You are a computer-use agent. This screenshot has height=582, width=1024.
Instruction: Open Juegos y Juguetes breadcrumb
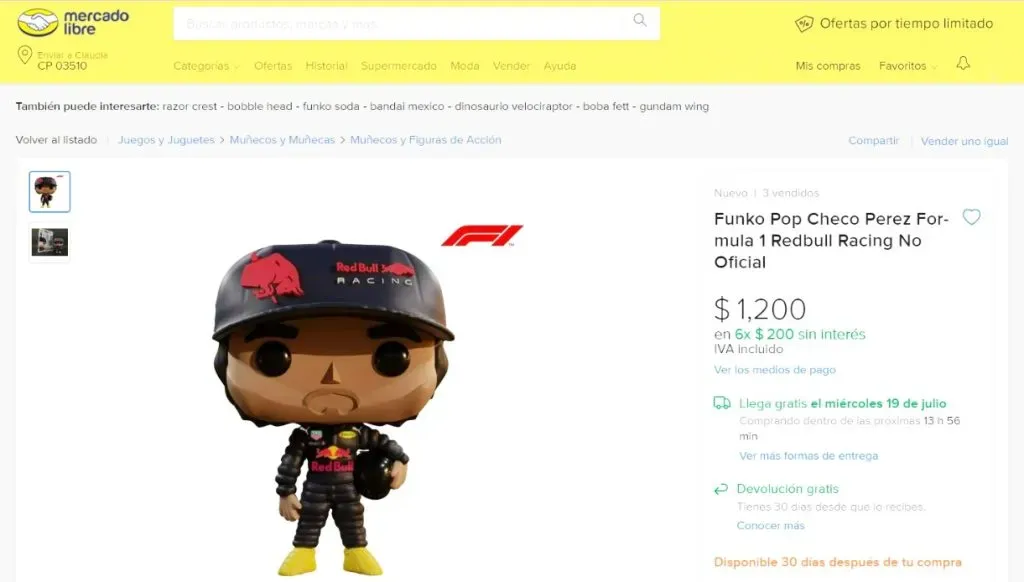[x=166, y=140]
